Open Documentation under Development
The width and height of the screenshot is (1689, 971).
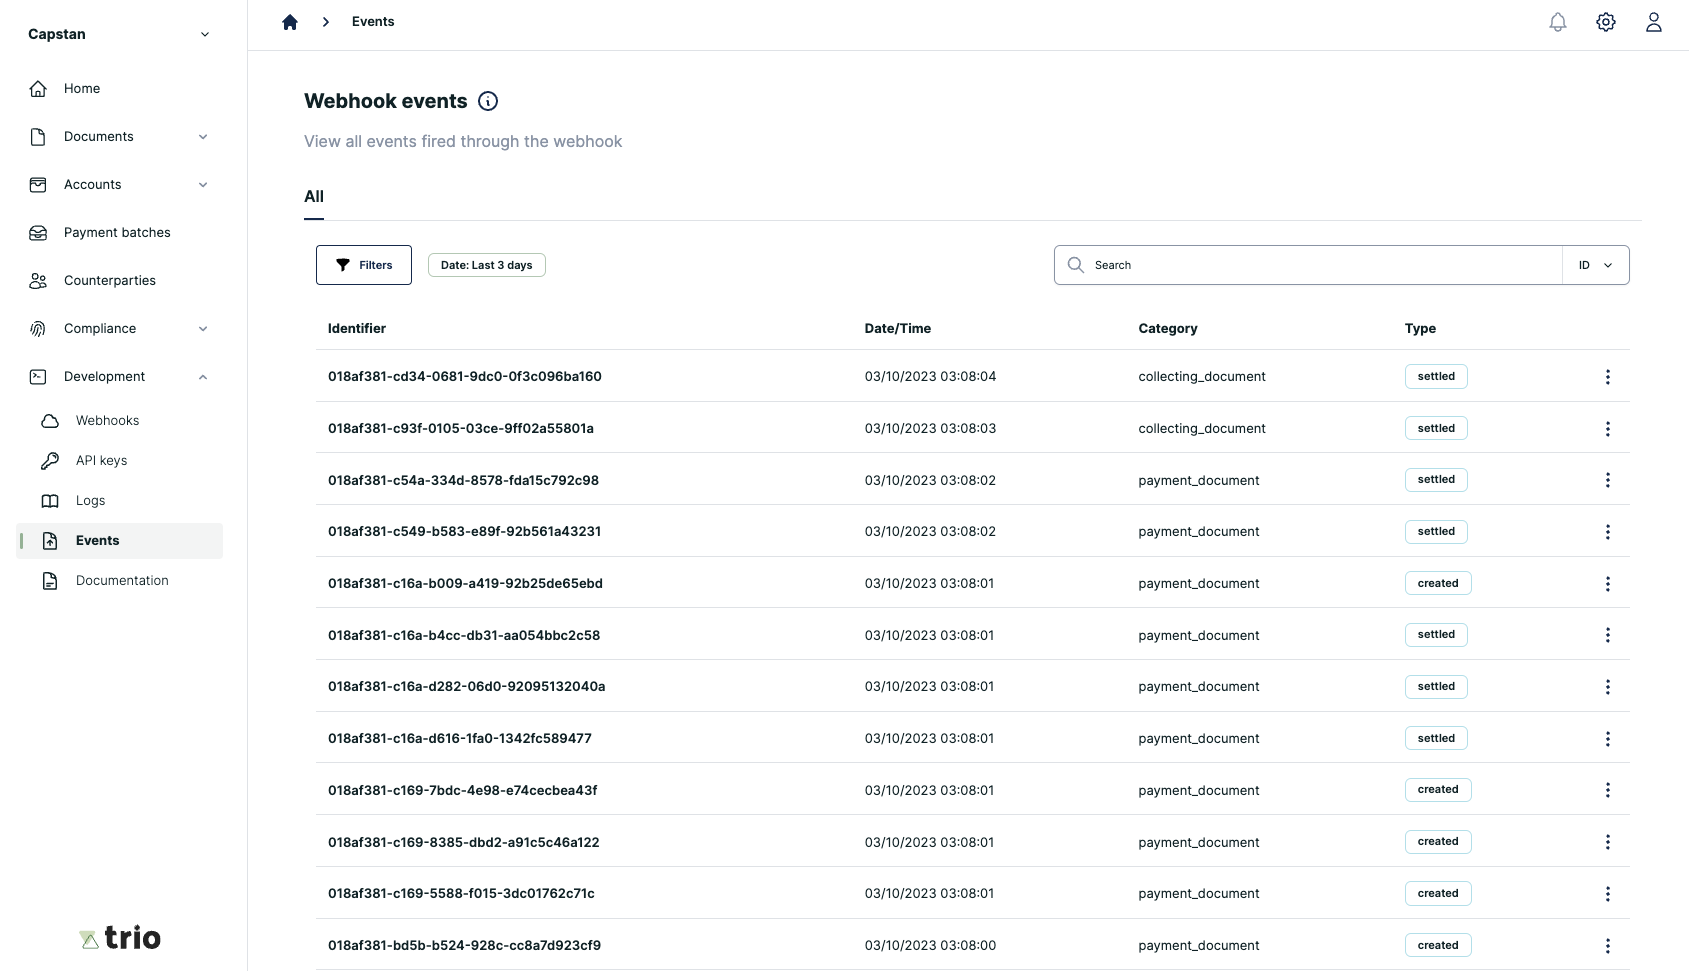click(120, 581)
